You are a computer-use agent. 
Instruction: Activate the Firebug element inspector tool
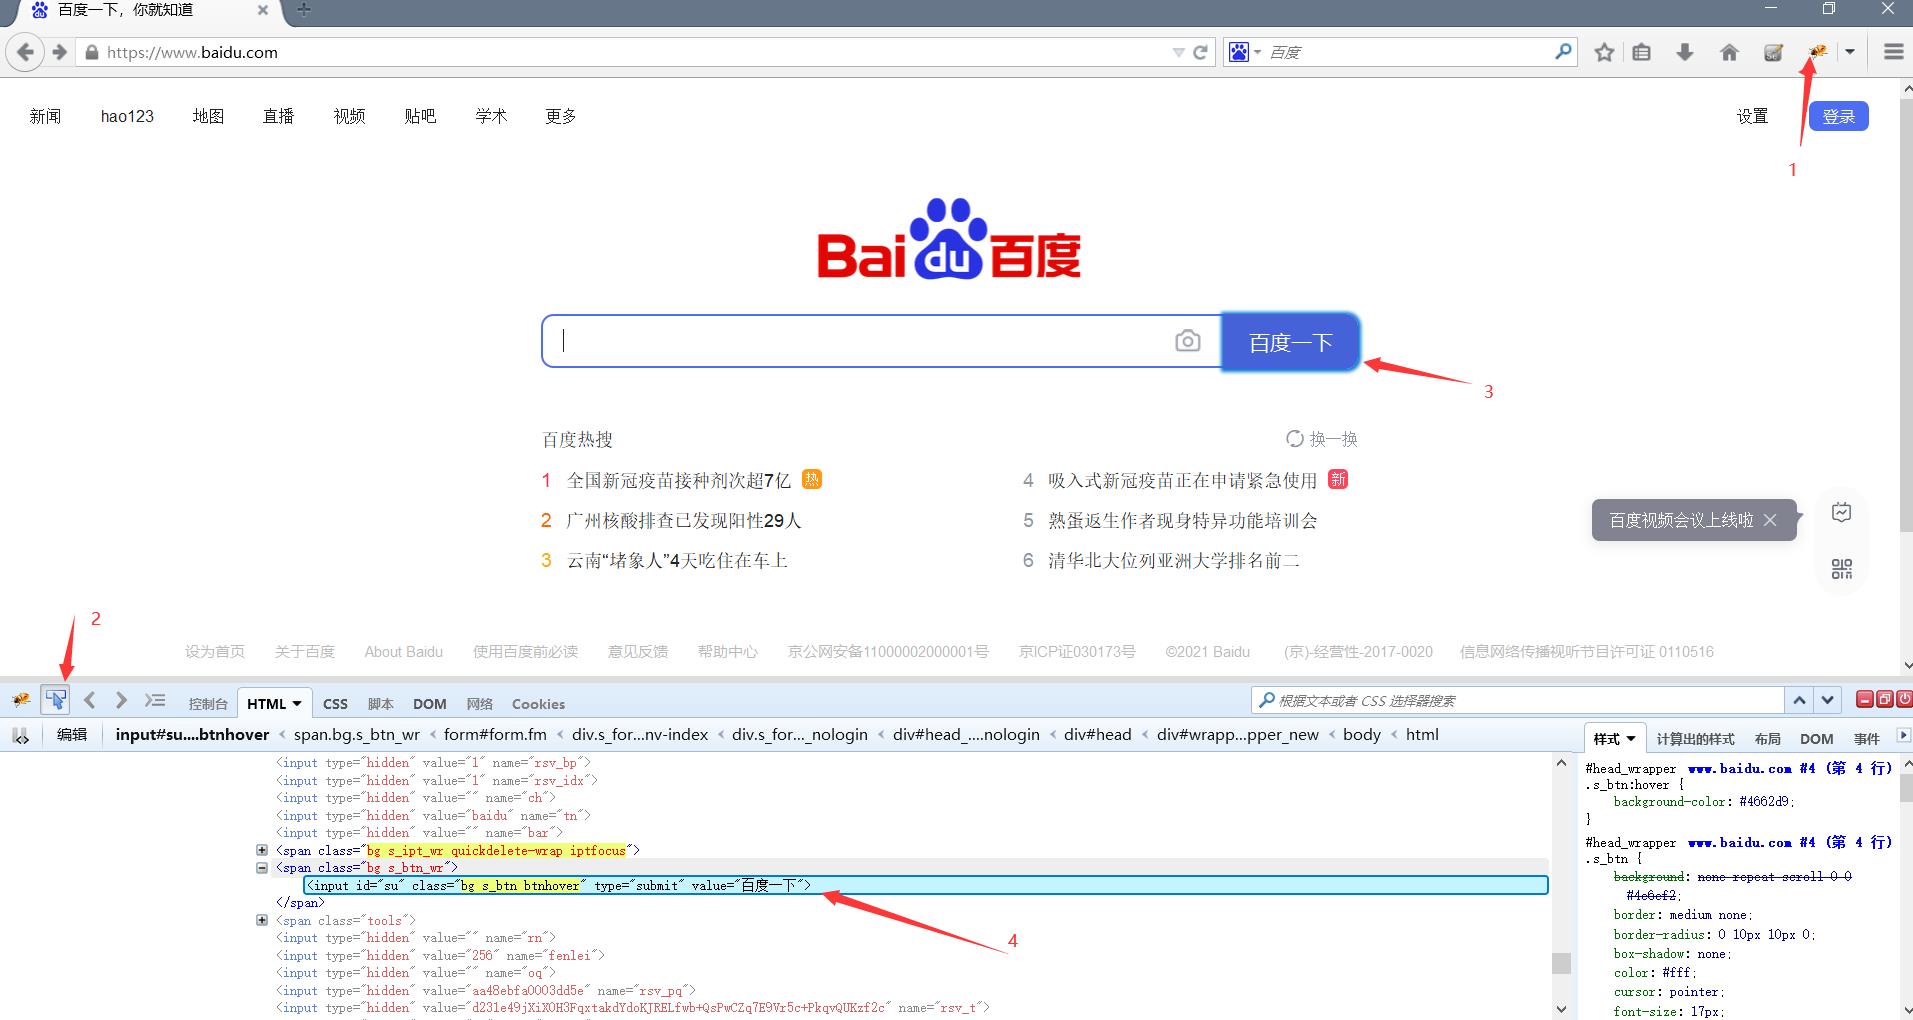(55, 699)
